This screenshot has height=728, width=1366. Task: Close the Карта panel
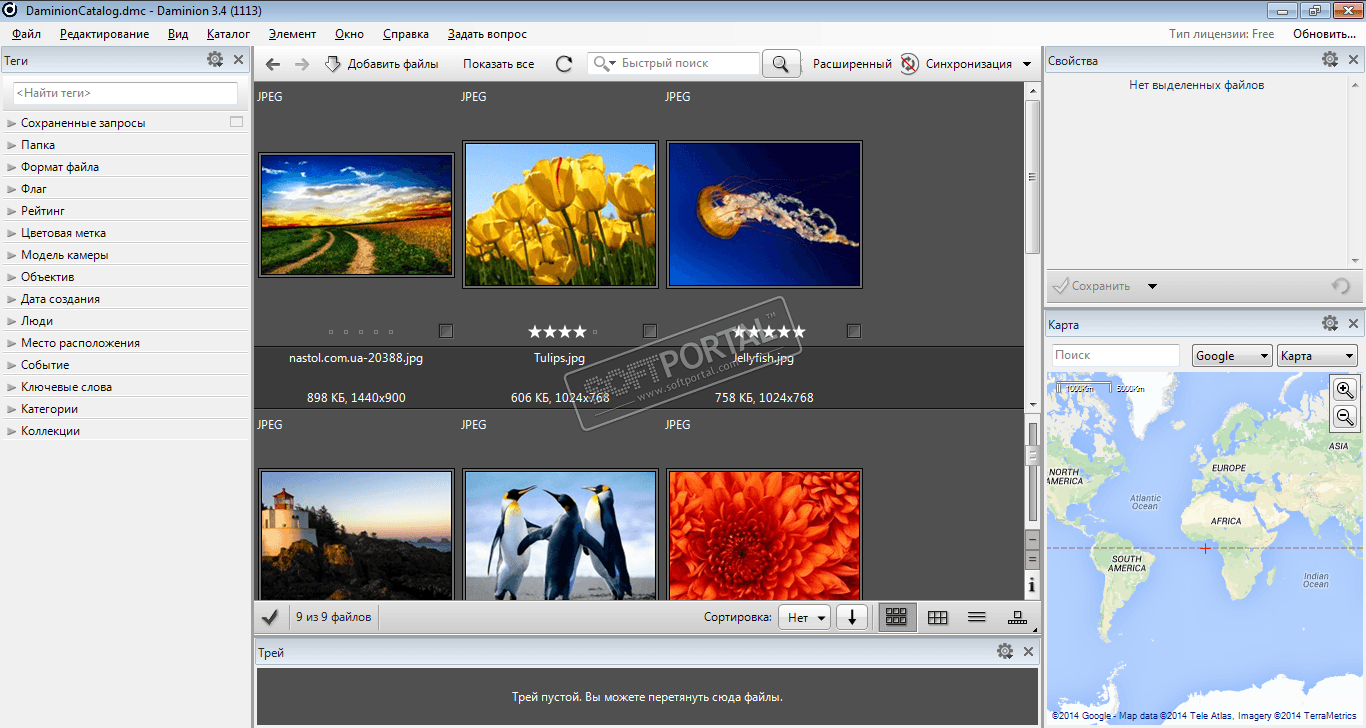tap(1354, 324)
